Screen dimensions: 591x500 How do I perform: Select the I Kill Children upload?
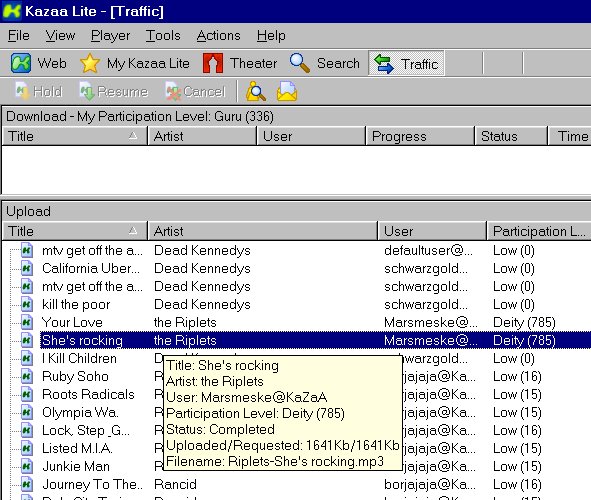tap(79, 358)
